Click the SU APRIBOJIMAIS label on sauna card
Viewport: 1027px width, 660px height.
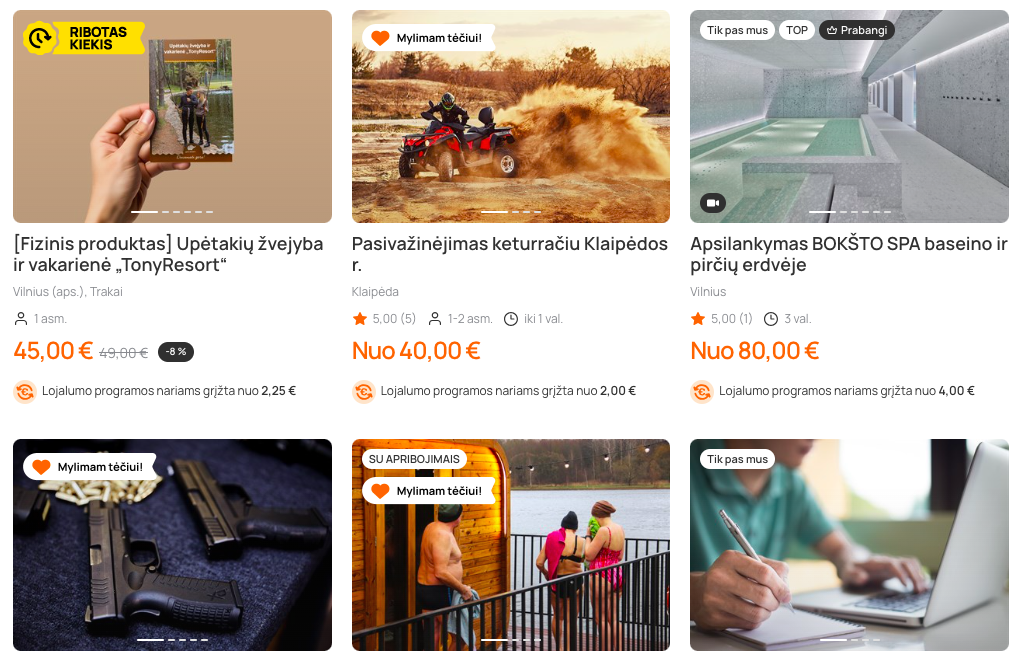414,459
